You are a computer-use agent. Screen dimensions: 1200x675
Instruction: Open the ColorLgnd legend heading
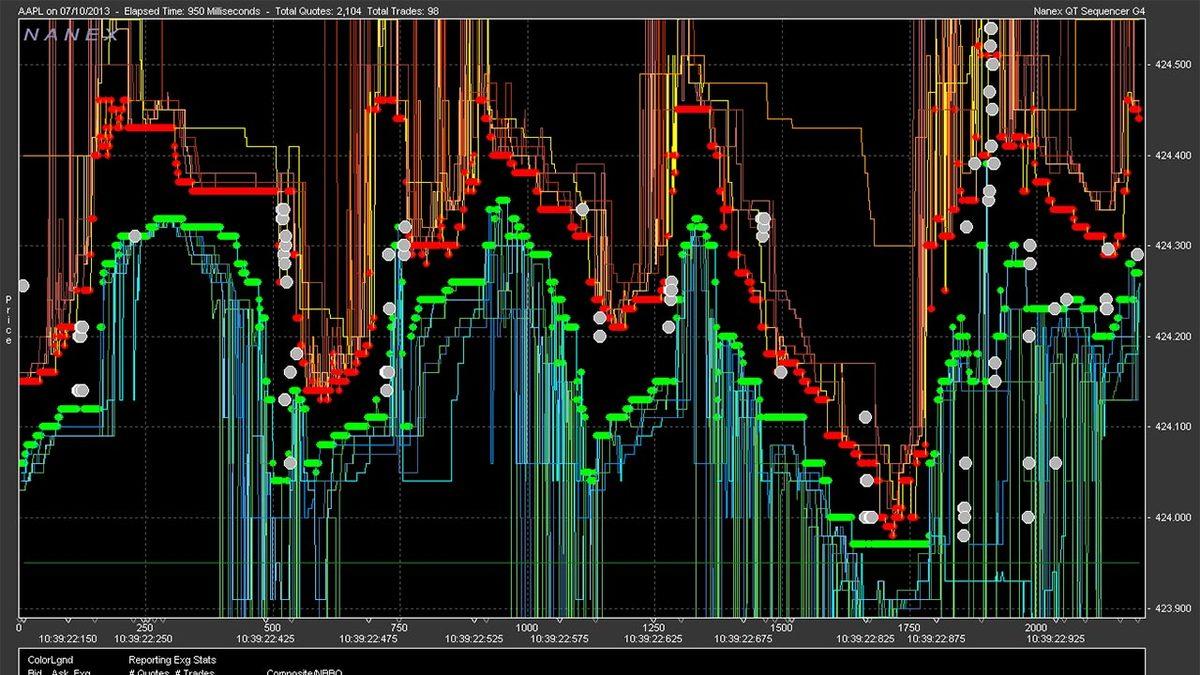point(50,660)
